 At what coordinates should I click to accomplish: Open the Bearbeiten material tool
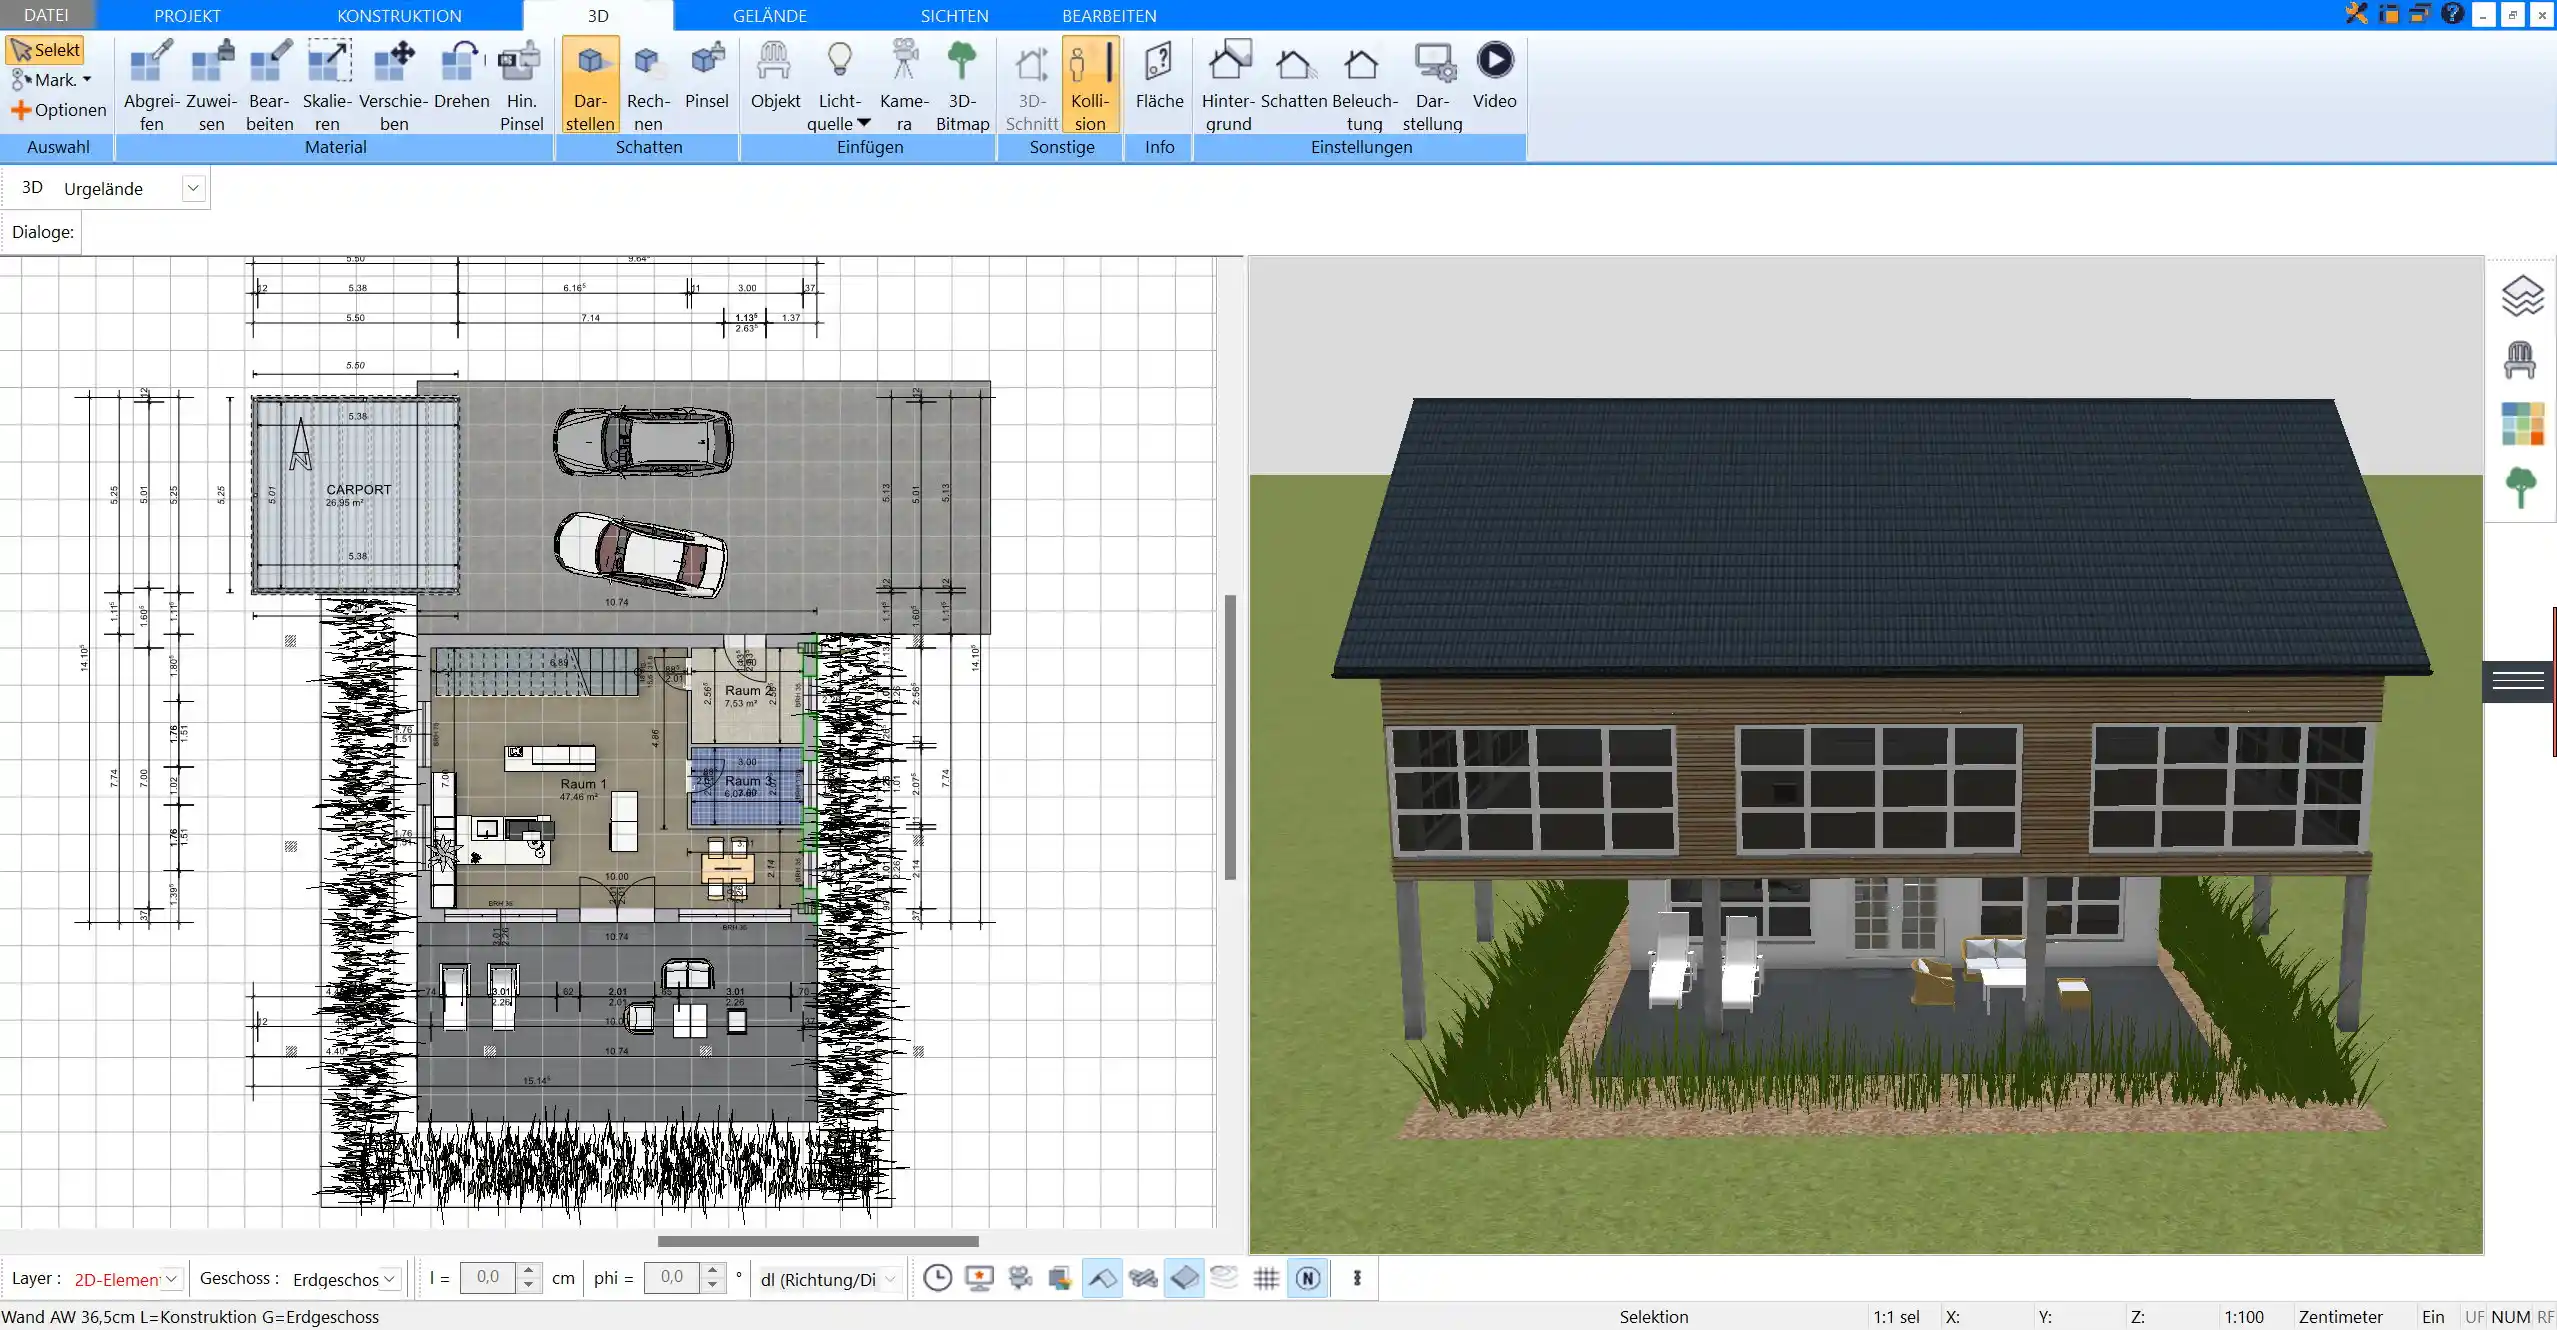click(269, 85)
